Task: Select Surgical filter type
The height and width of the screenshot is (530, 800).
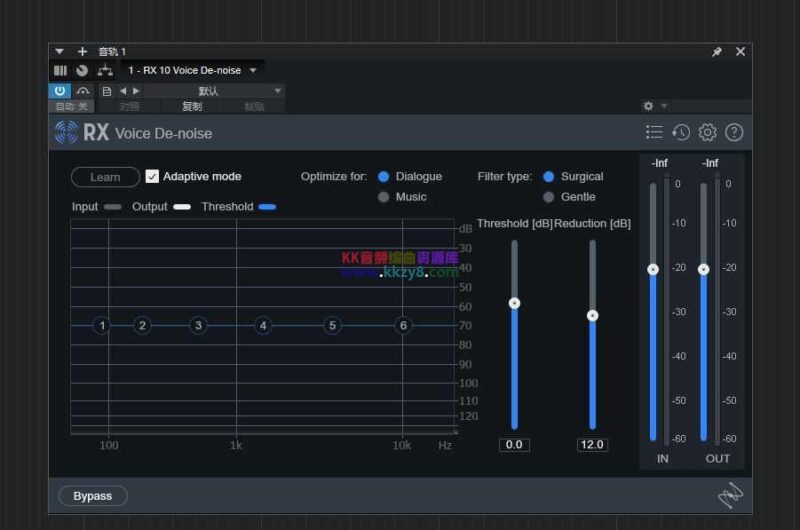Action: click(548, 176)
